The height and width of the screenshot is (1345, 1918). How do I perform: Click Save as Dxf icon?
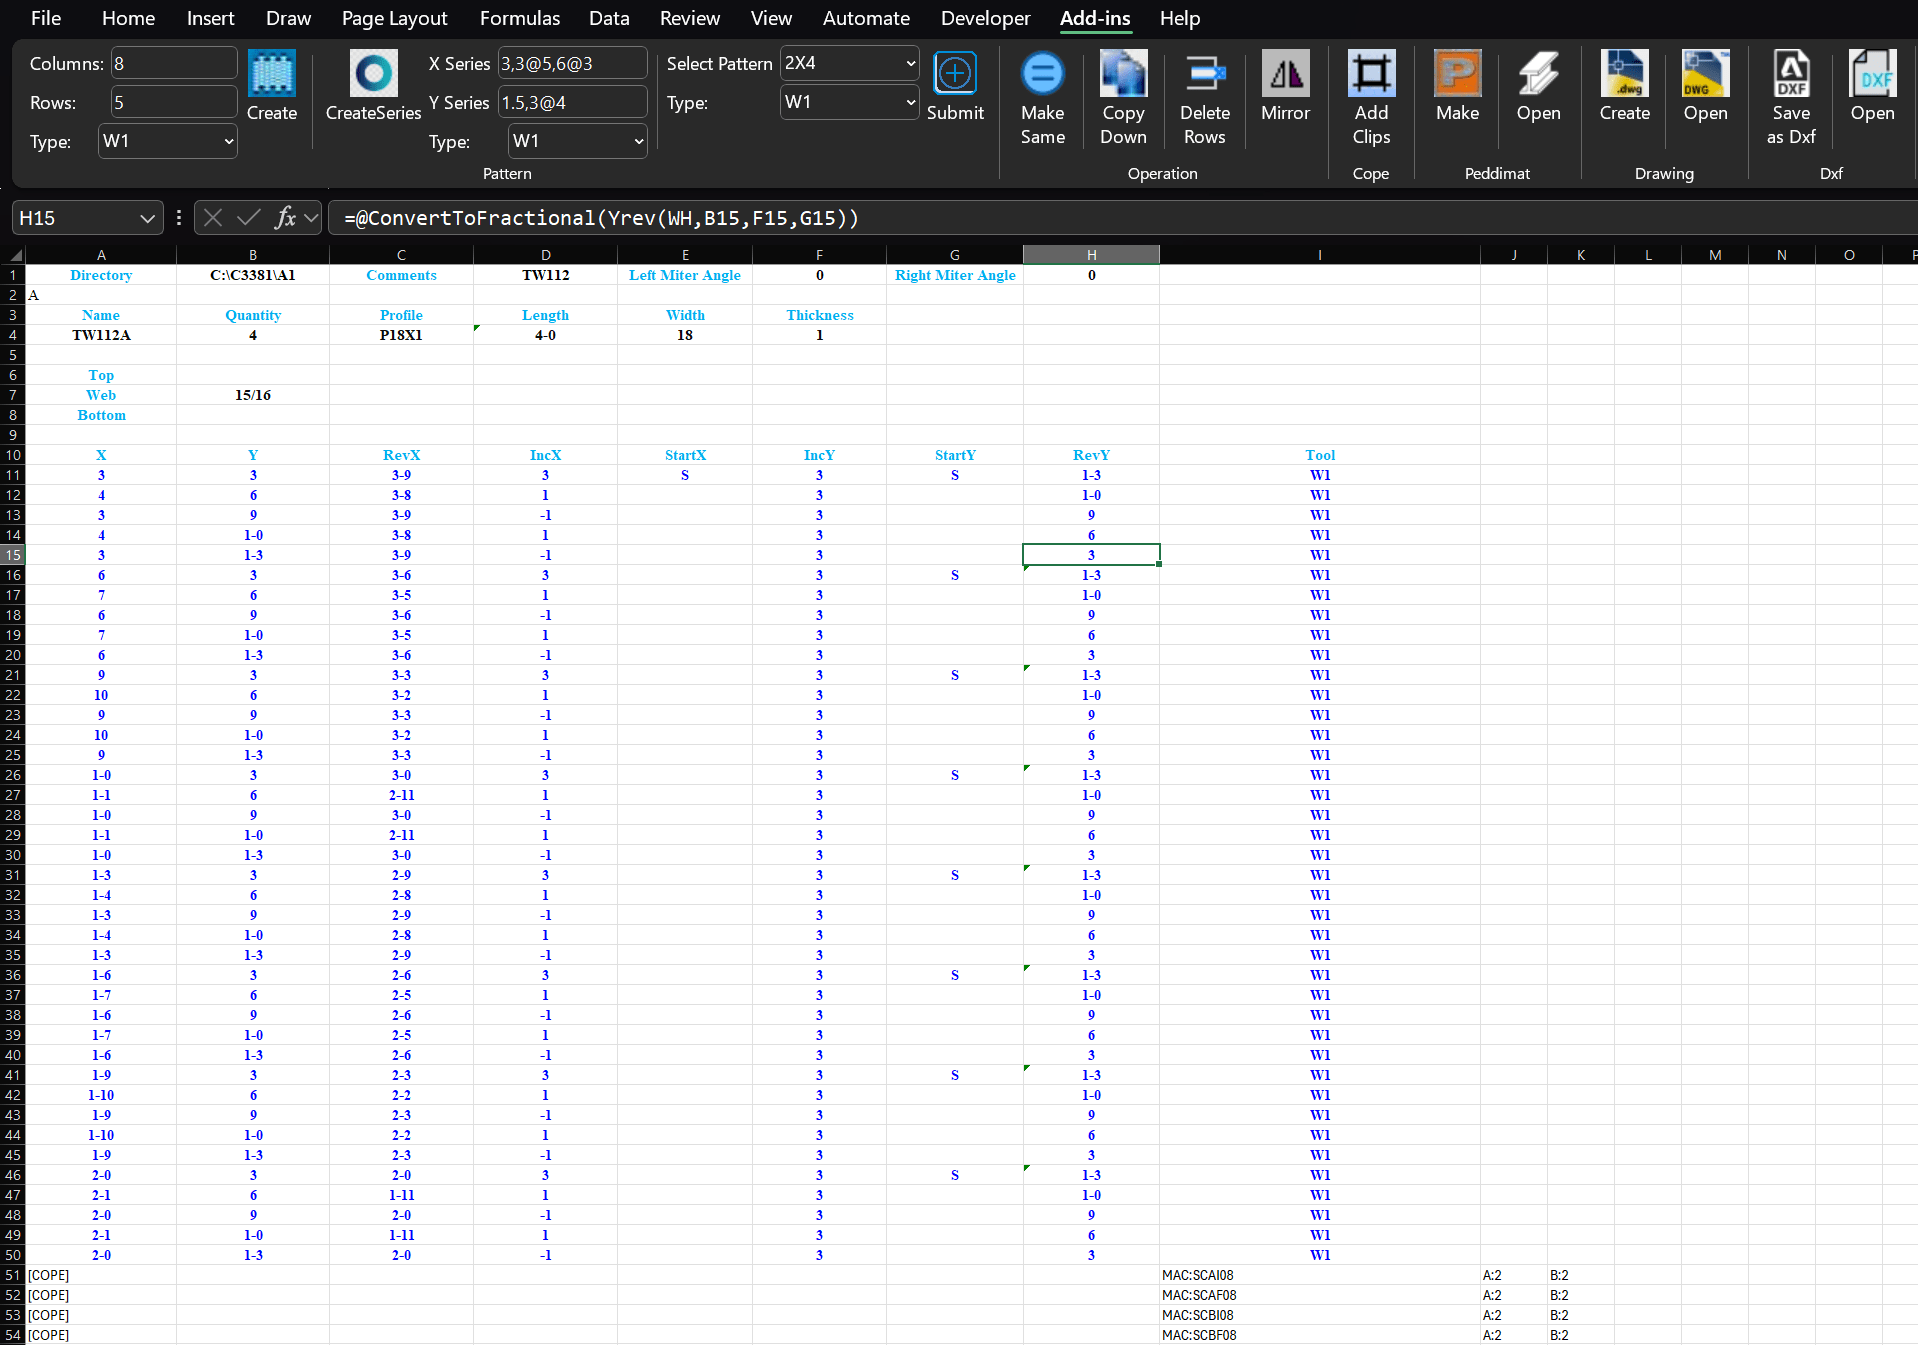[1790, 75]
